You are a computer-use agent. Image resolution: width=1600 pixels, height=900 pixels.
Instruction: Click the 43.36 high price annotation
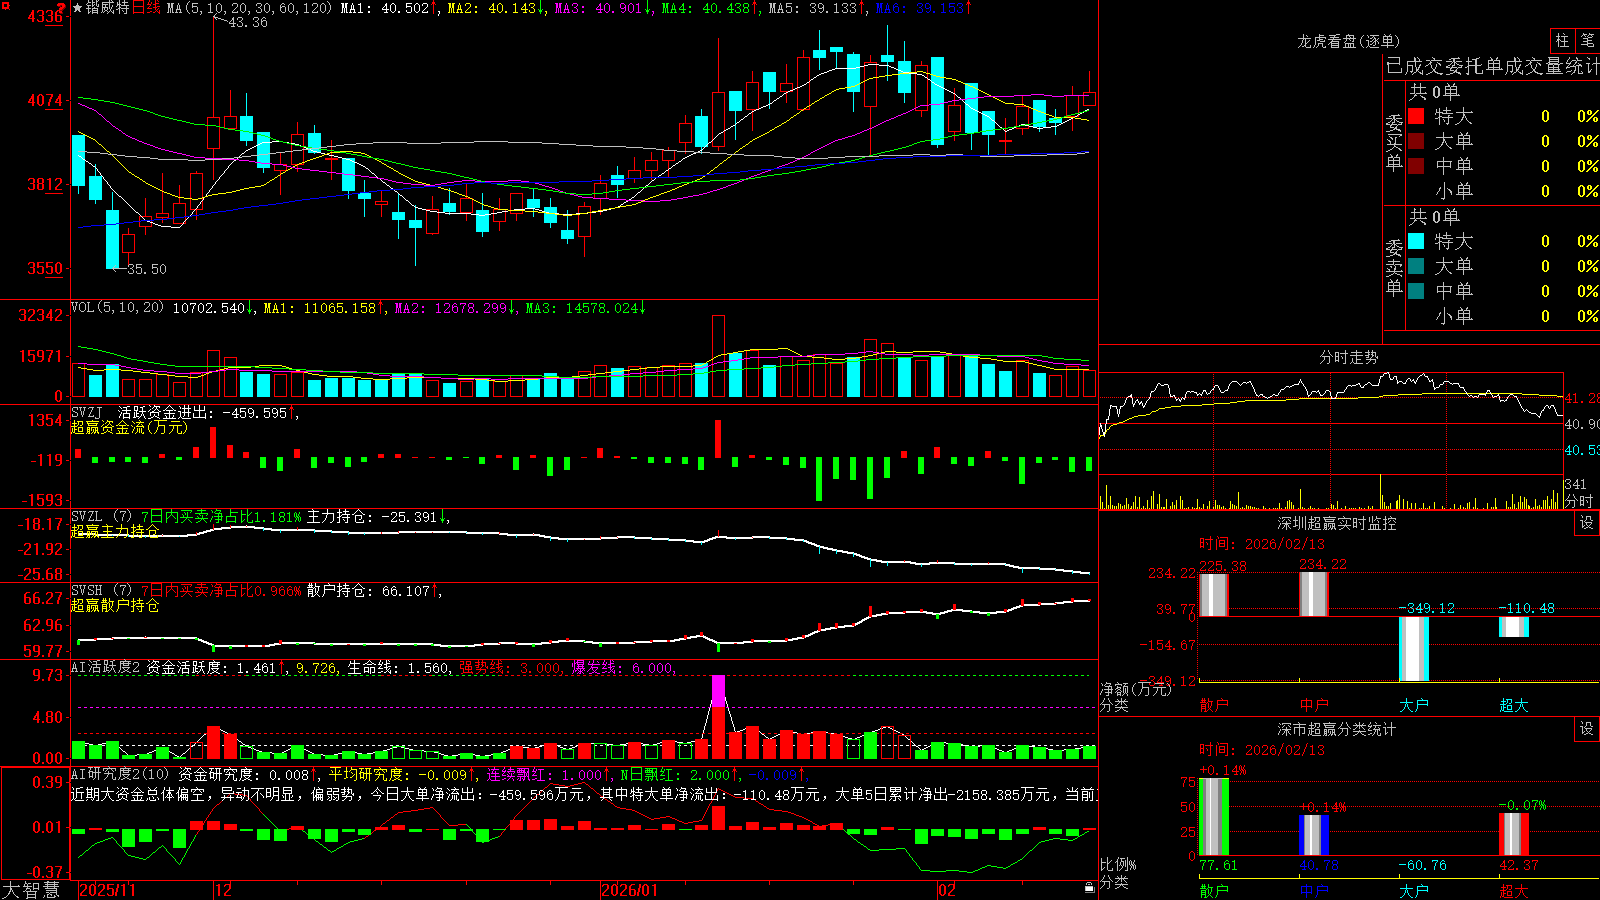(248, 22)
